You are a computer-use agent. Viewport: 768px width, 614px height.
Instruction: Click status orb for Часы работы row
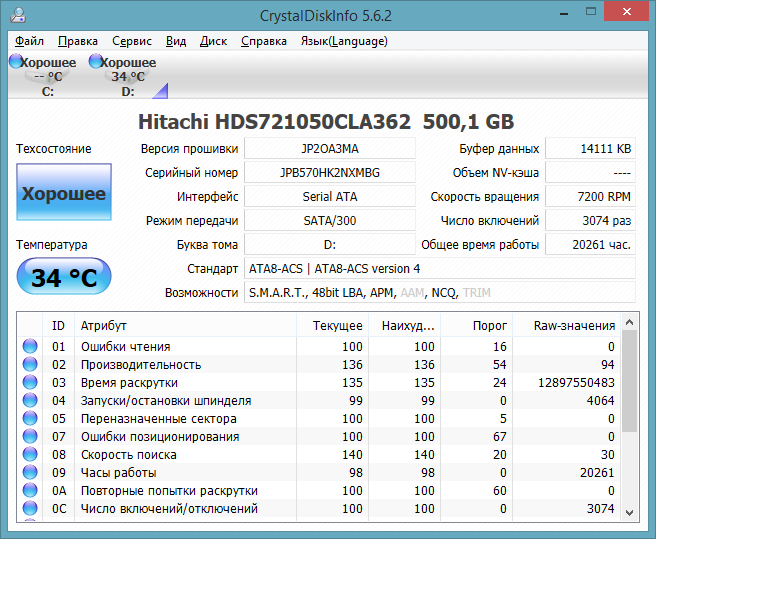pos(30,472)
